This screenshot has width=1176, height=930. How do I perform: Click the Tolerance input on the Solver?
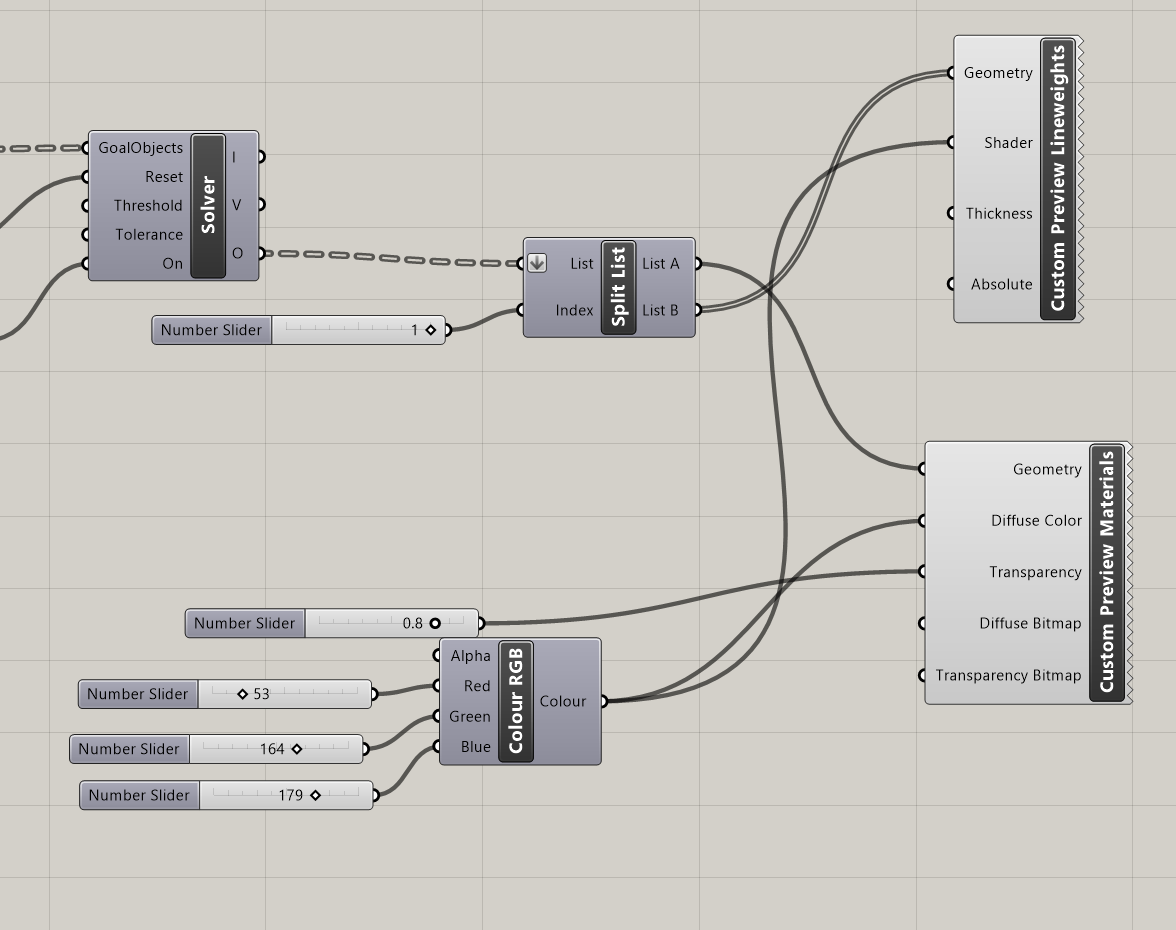click(x=148, y=235)
